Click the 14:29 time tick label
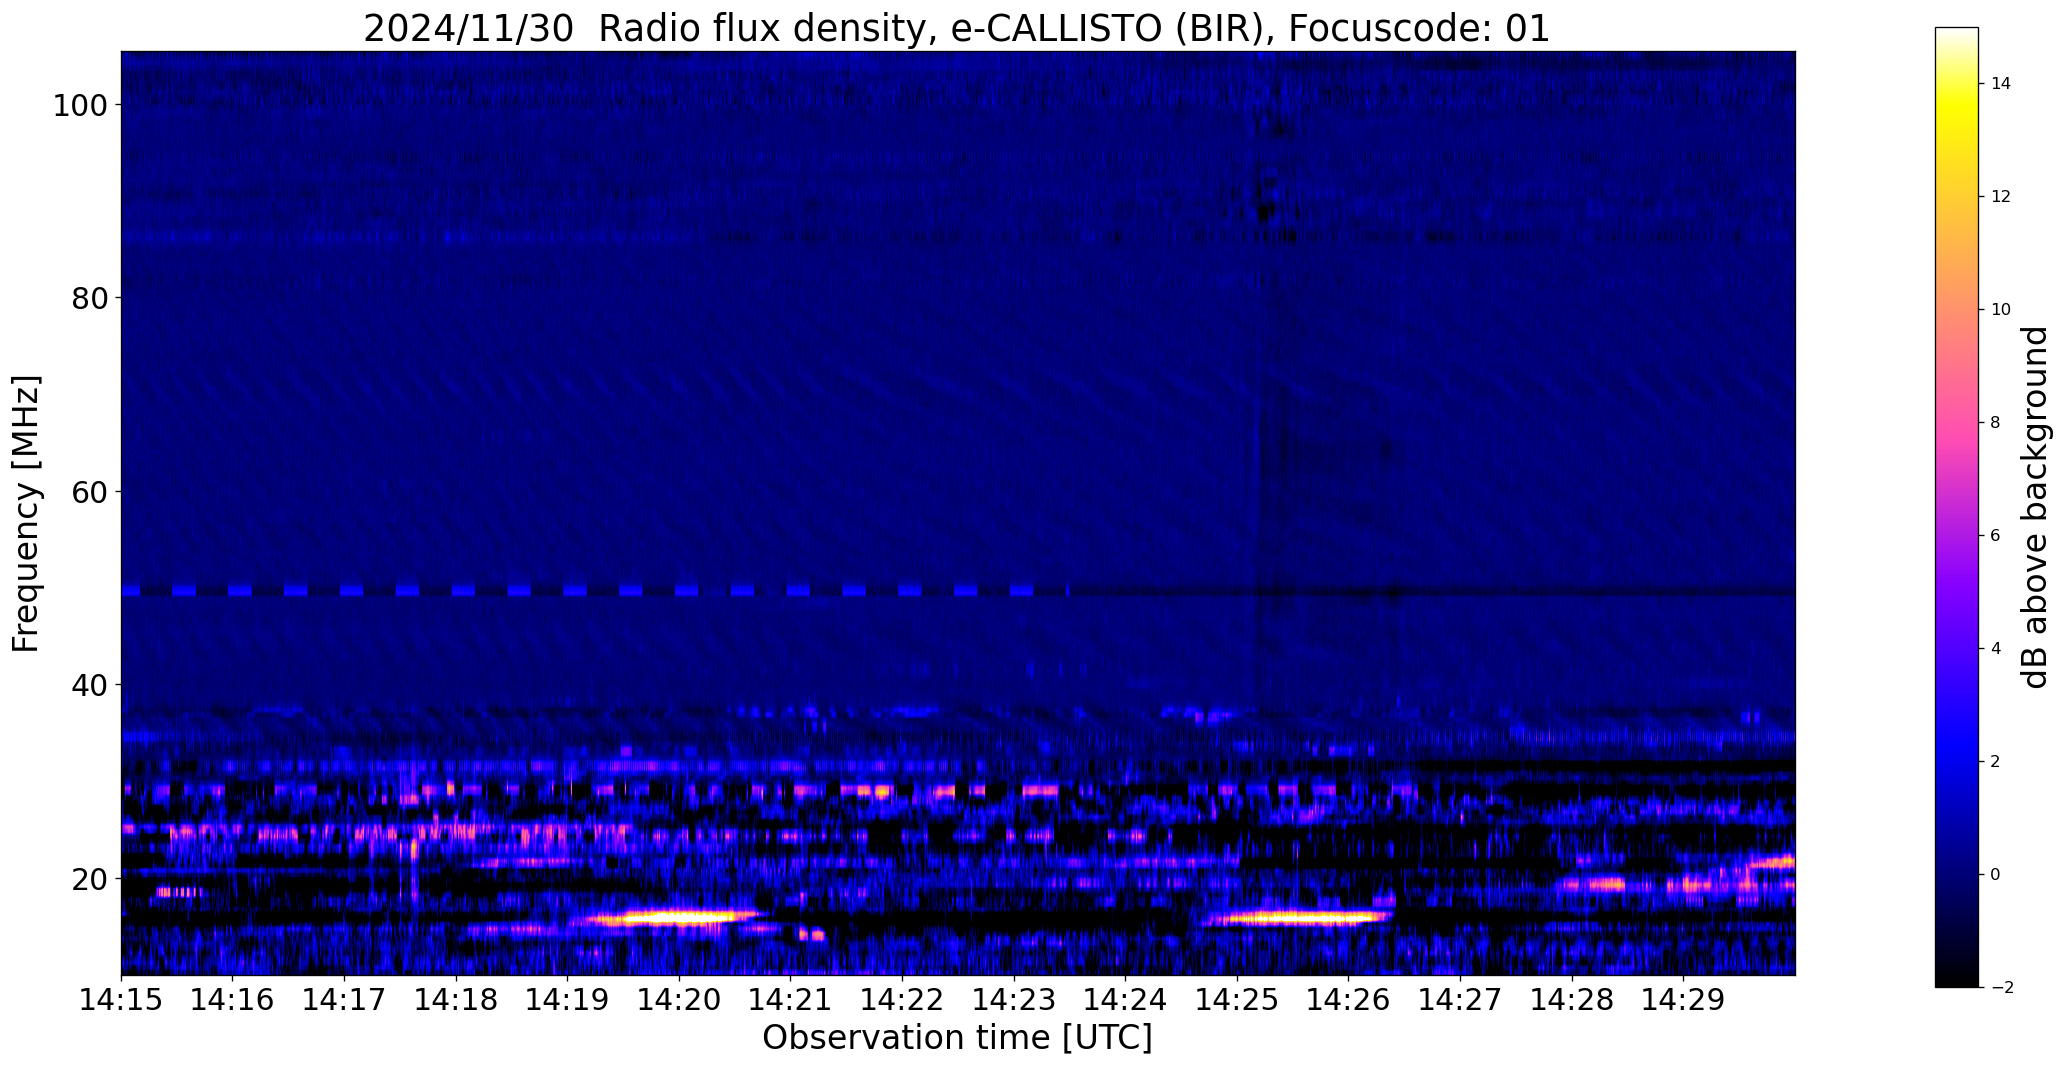 coord(1683,1000)
